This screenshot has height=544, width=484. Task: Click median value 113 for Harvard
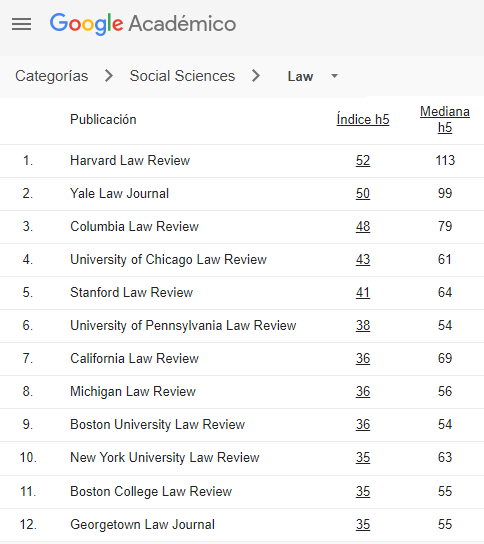tap(445, 161)
